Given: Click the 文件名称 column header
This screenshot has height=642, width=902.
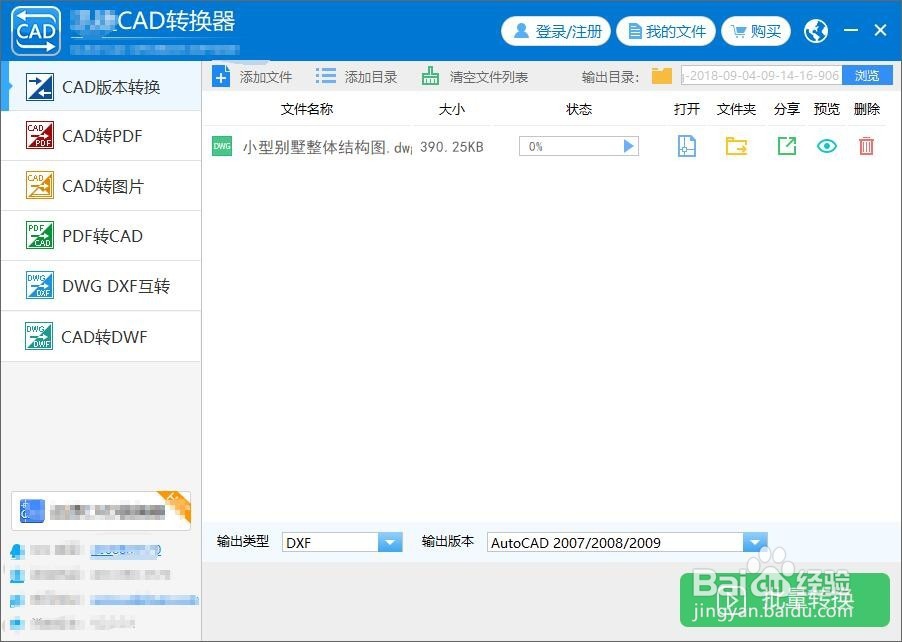Looking at the screenshot, I should tap(307, 109).
